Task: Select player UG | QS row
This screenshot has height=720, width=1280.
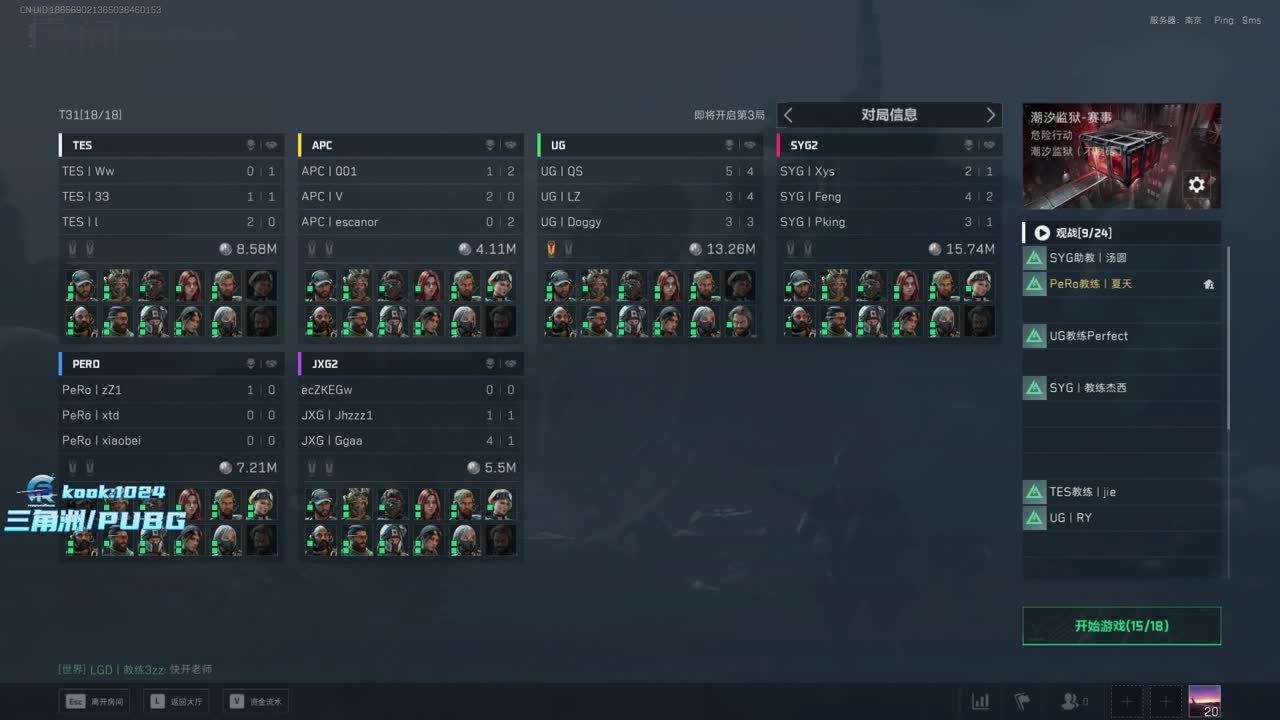Action: pos(650,171)
